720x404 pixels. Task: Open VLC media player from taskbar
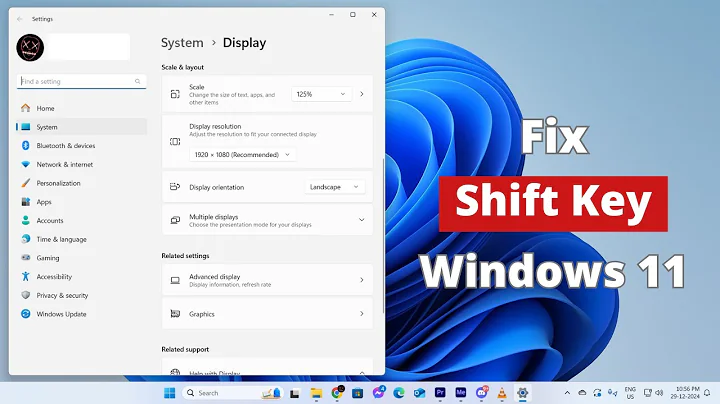coord(502,393)
